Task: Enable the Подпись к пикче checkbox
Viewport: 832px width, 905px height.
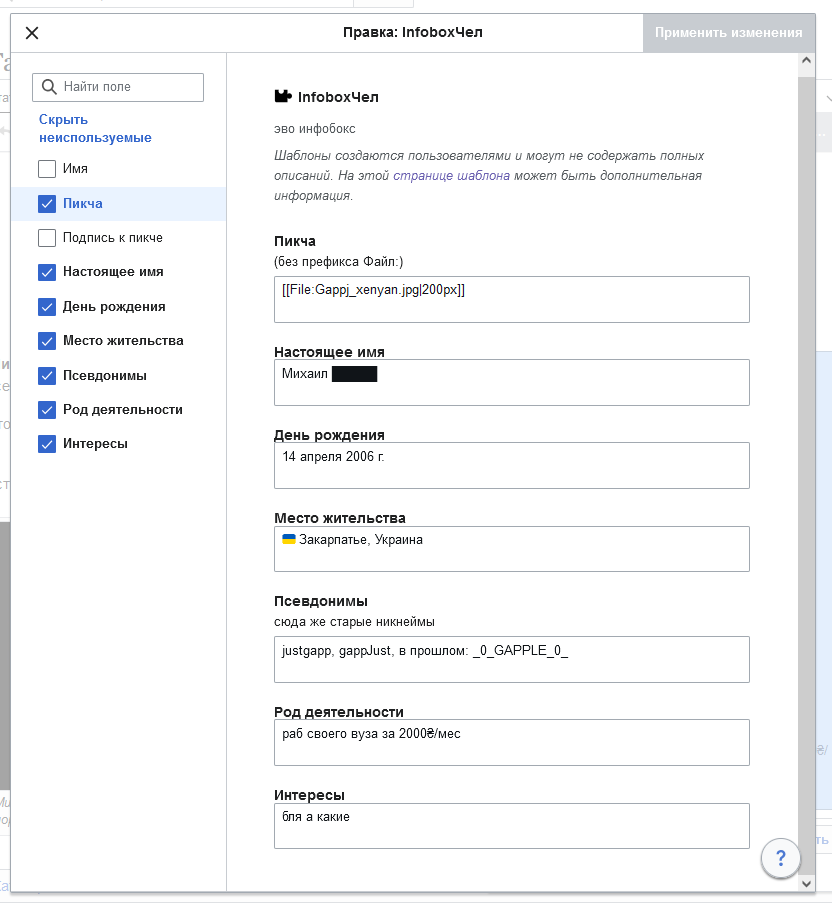Action: pos(47,238)
